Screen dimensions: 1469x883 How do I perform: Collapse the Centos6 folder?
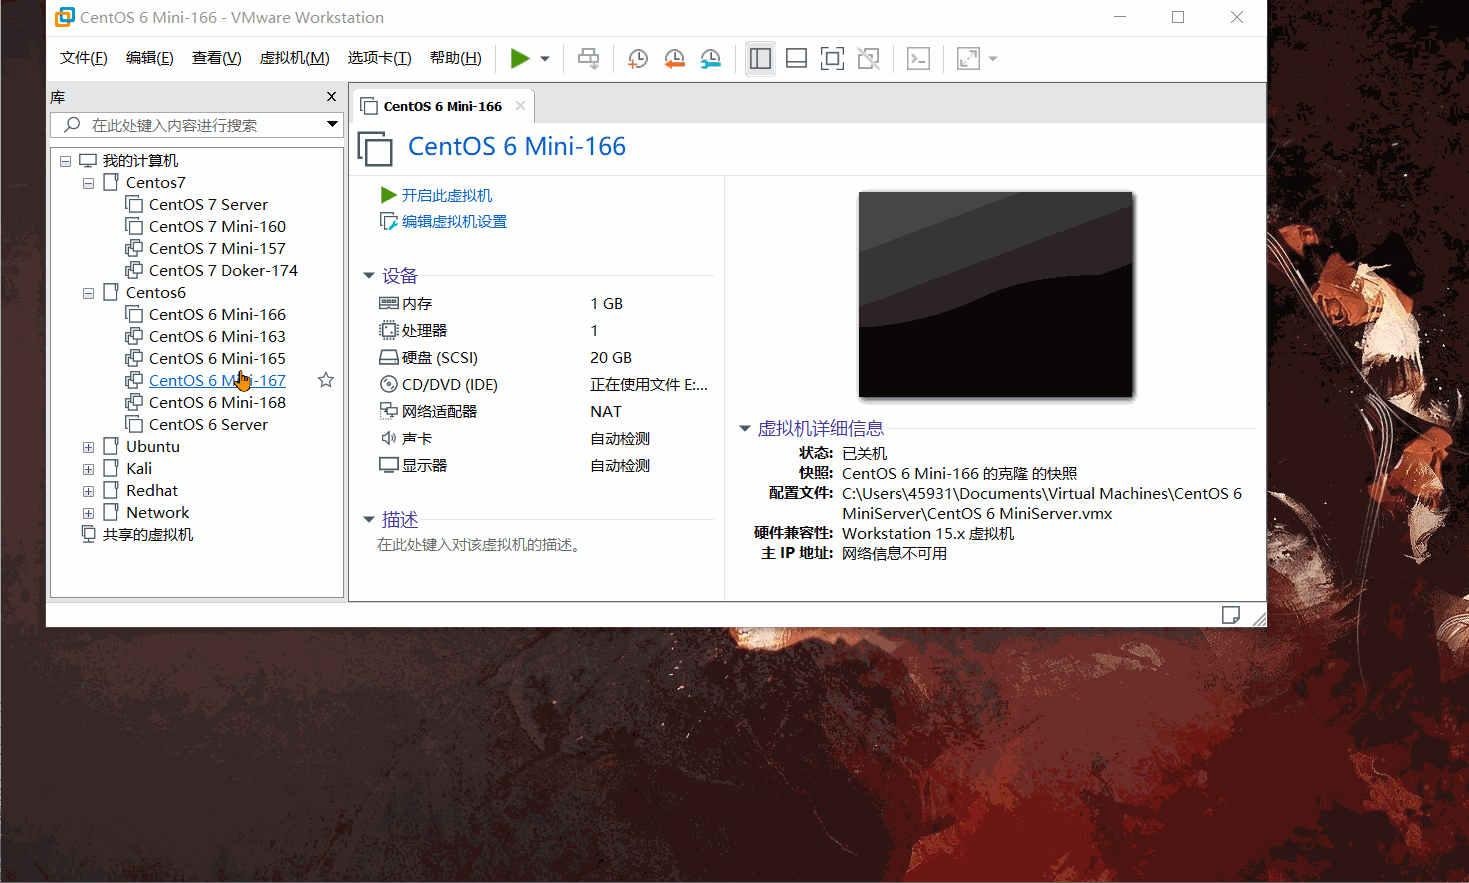88,293
